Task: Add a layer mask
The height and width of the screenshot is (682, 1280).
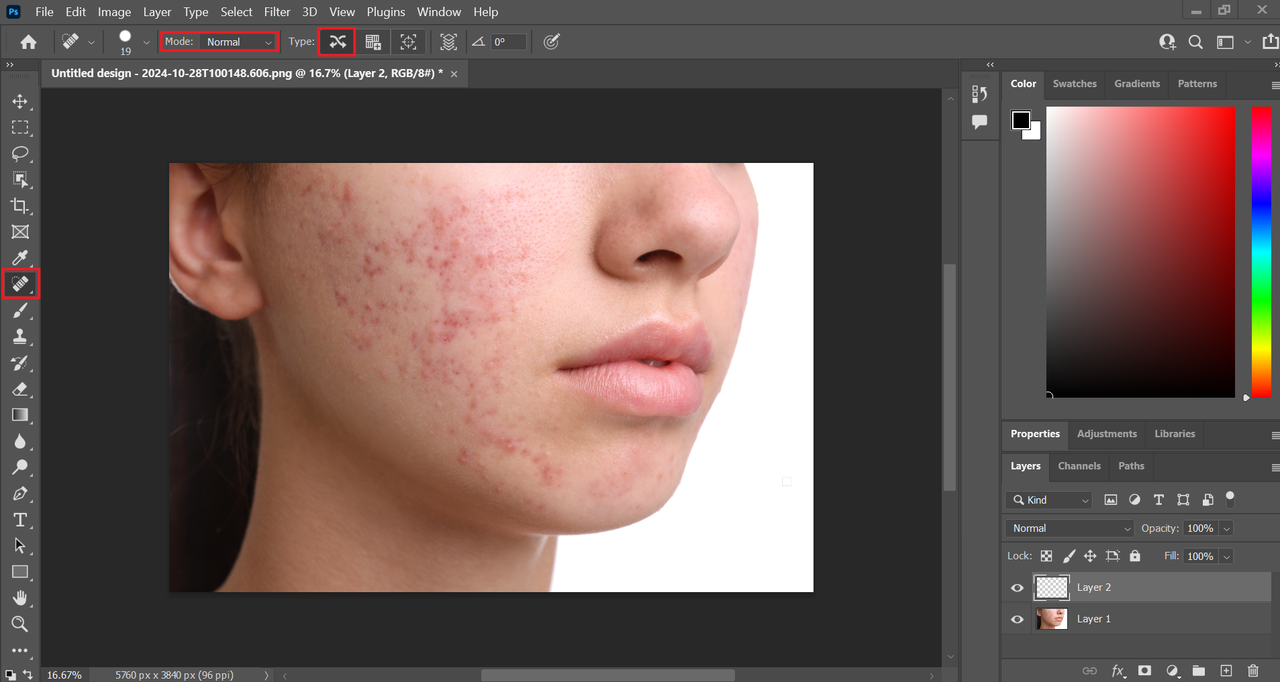Action: coord(1145,670)
